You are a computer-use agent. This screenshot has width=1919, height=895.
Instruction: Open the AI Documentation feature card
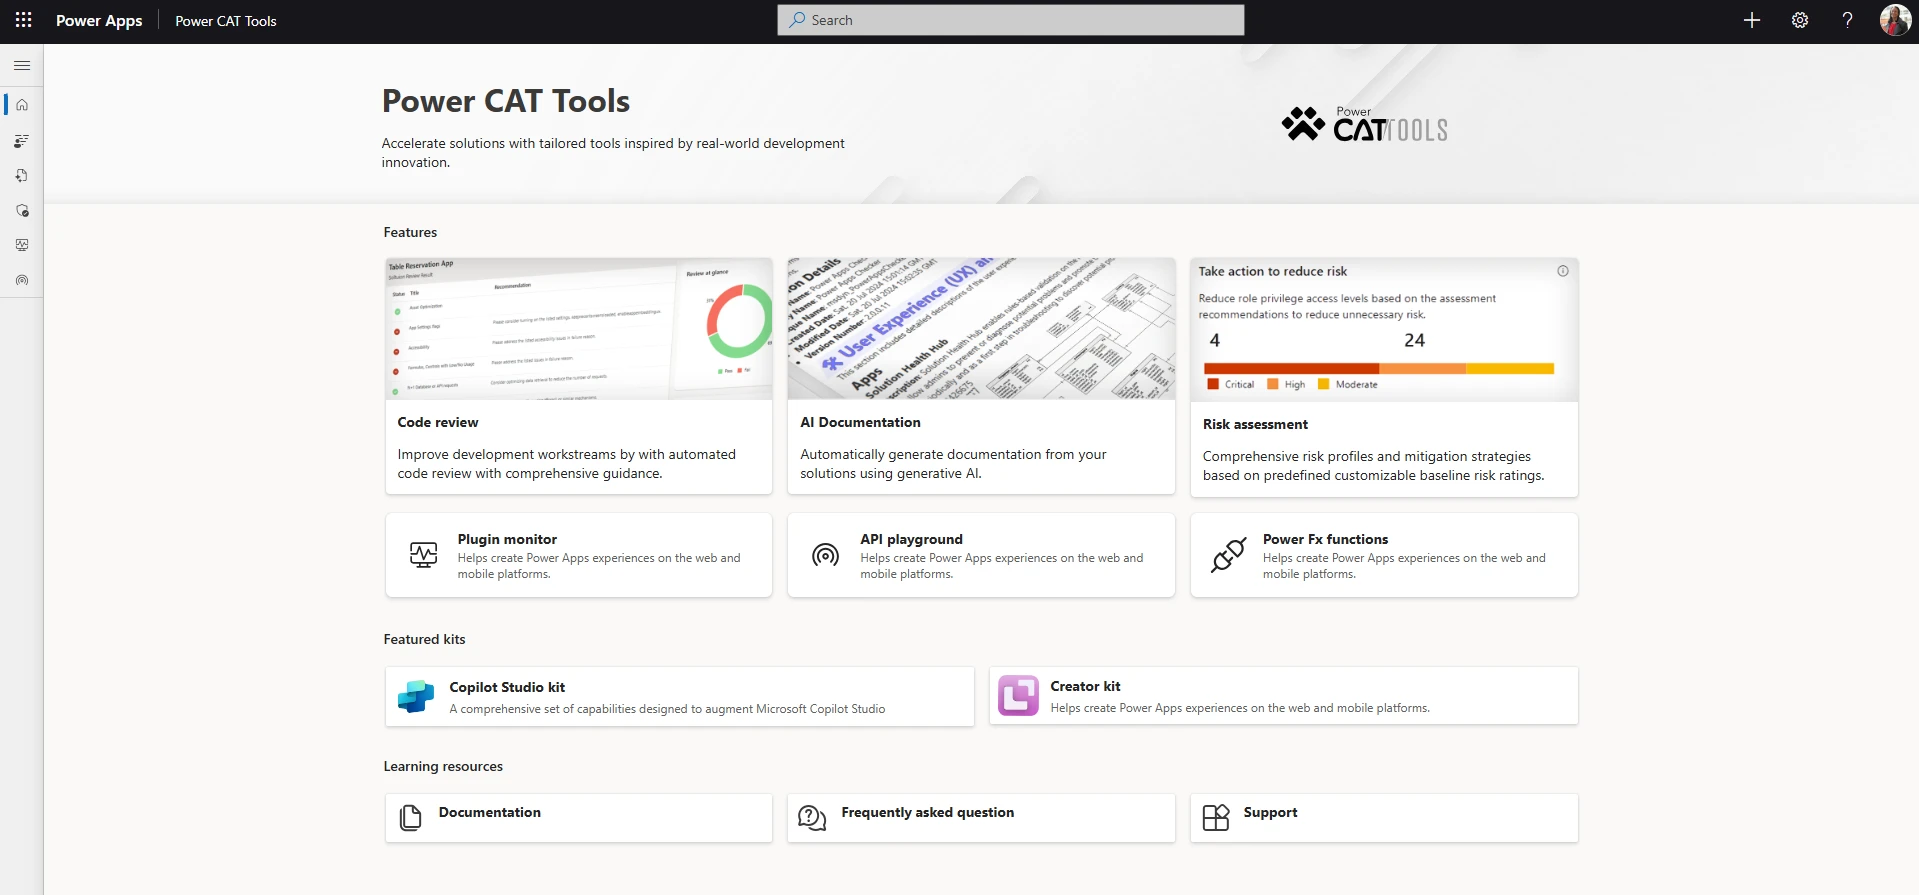click(980, 376)
